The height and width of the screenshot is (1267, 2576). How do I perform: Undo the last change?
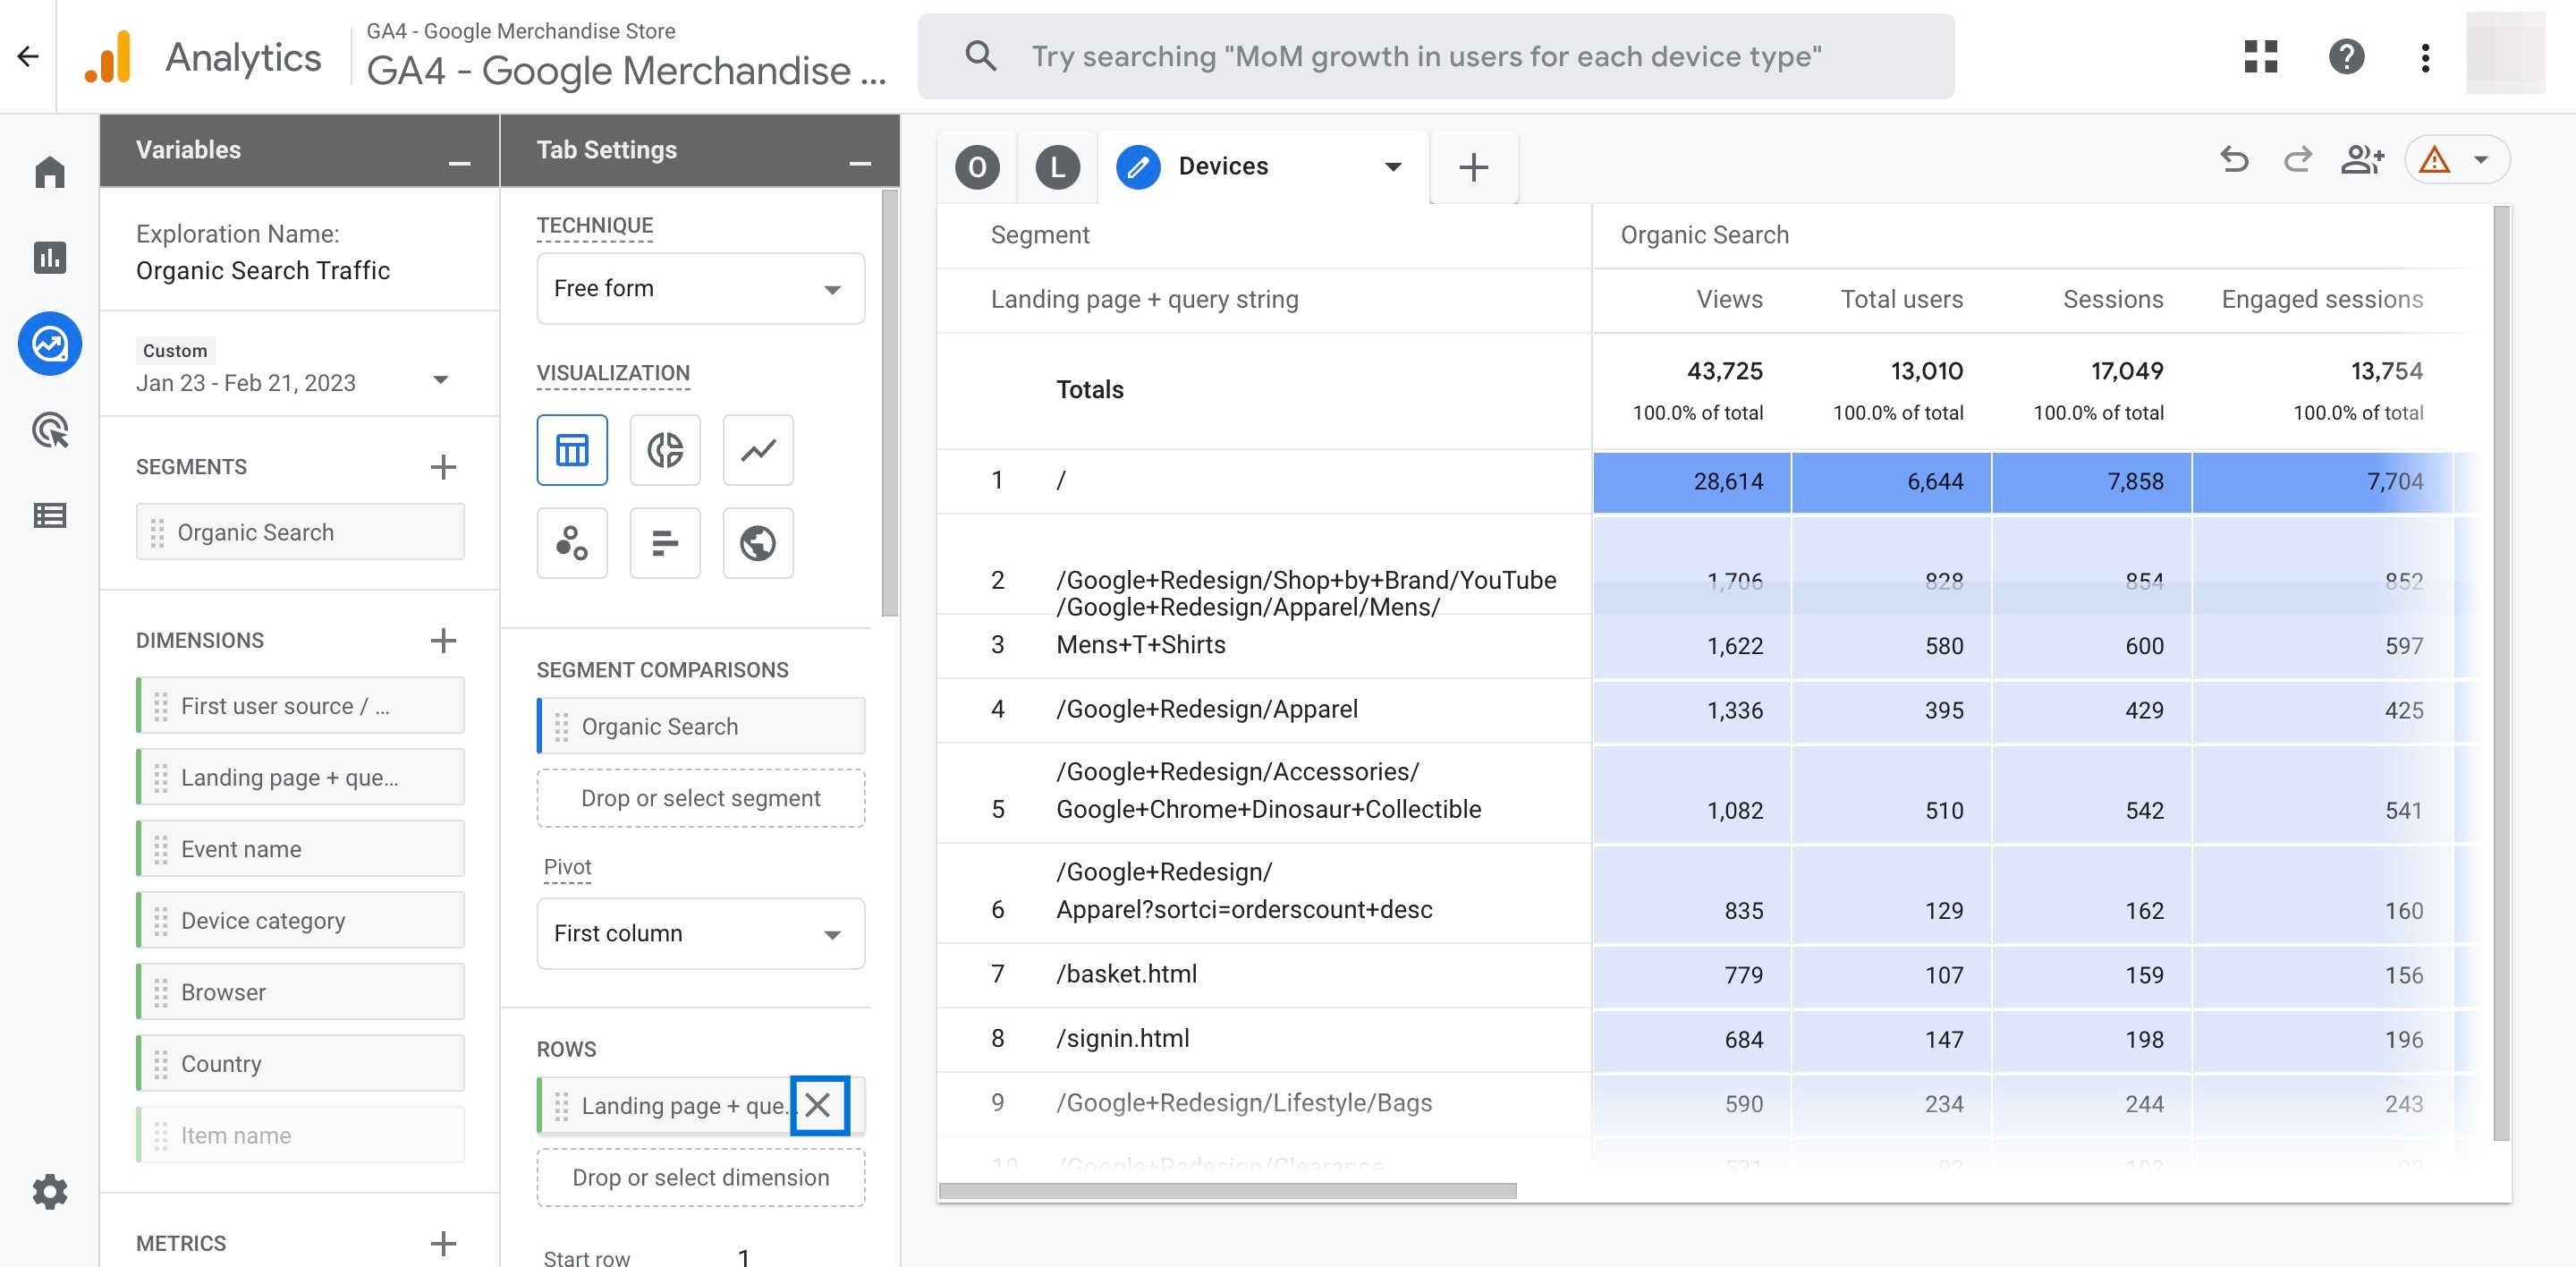coord(2234,160)
